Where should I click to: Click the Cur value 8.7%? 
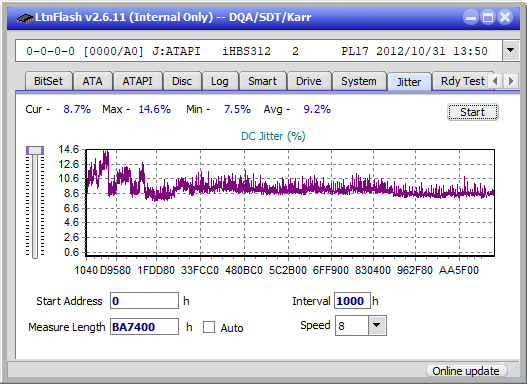click(77, 109)
